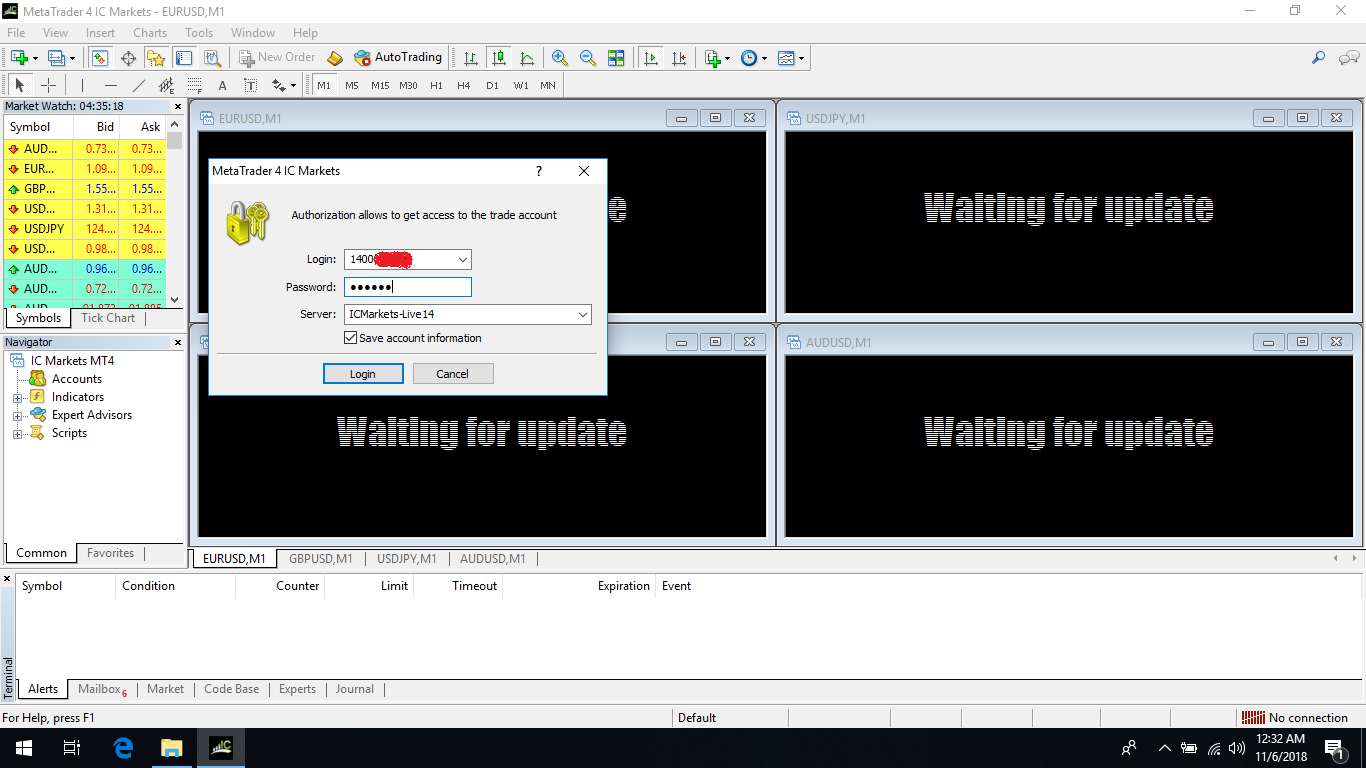
Task: Click the No connection status indicator
Action: (1294, 717)
